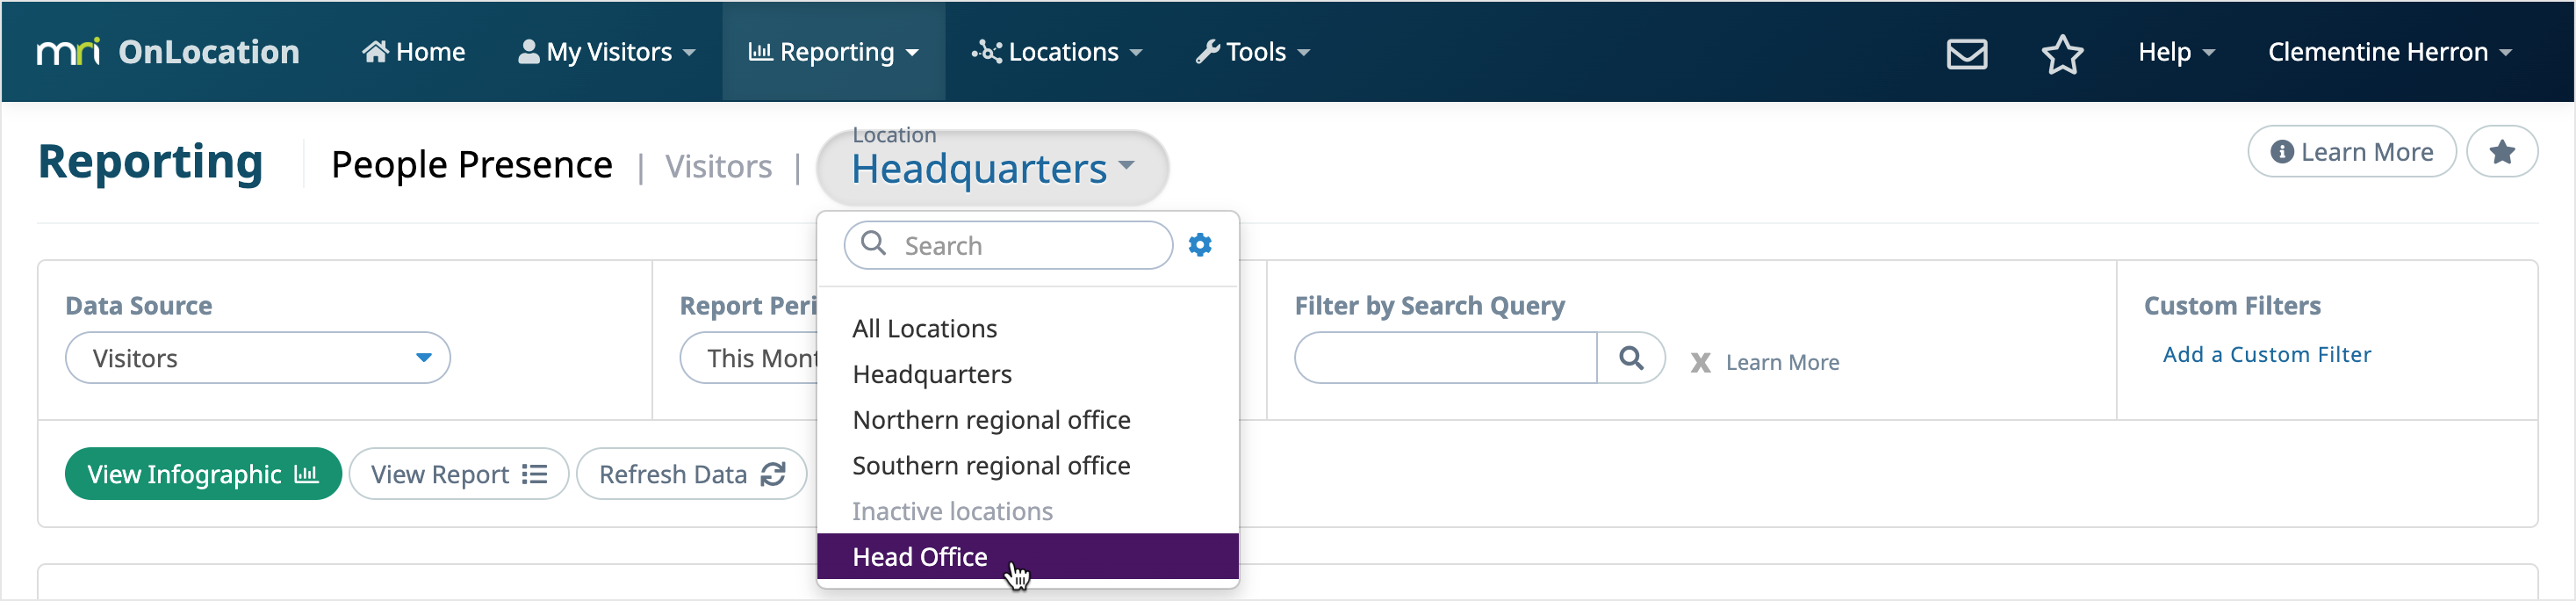Screen dimensions: 2576x601
Task: Click the gear settings icon beside Search
Action: (x=1199, y=245)
